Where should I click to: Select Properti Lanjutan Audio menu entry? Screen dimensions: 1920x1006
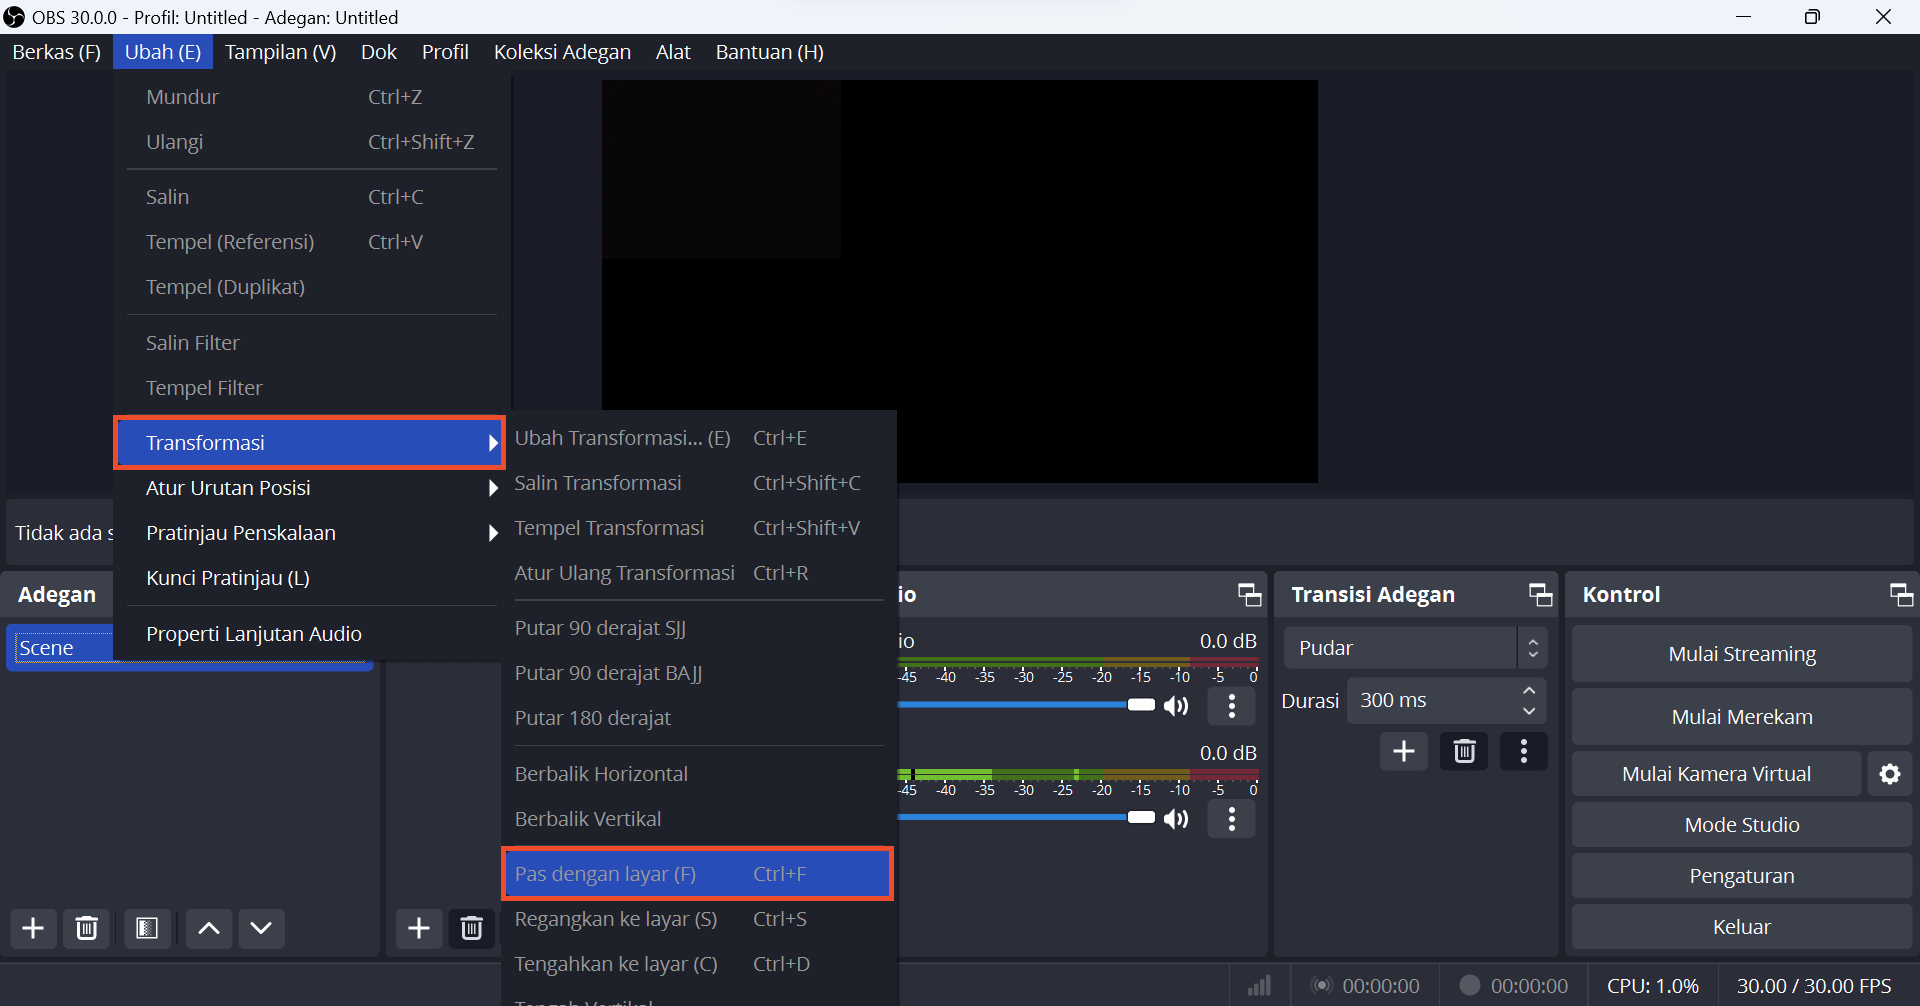pyautogui.click(x=254, y=634)
